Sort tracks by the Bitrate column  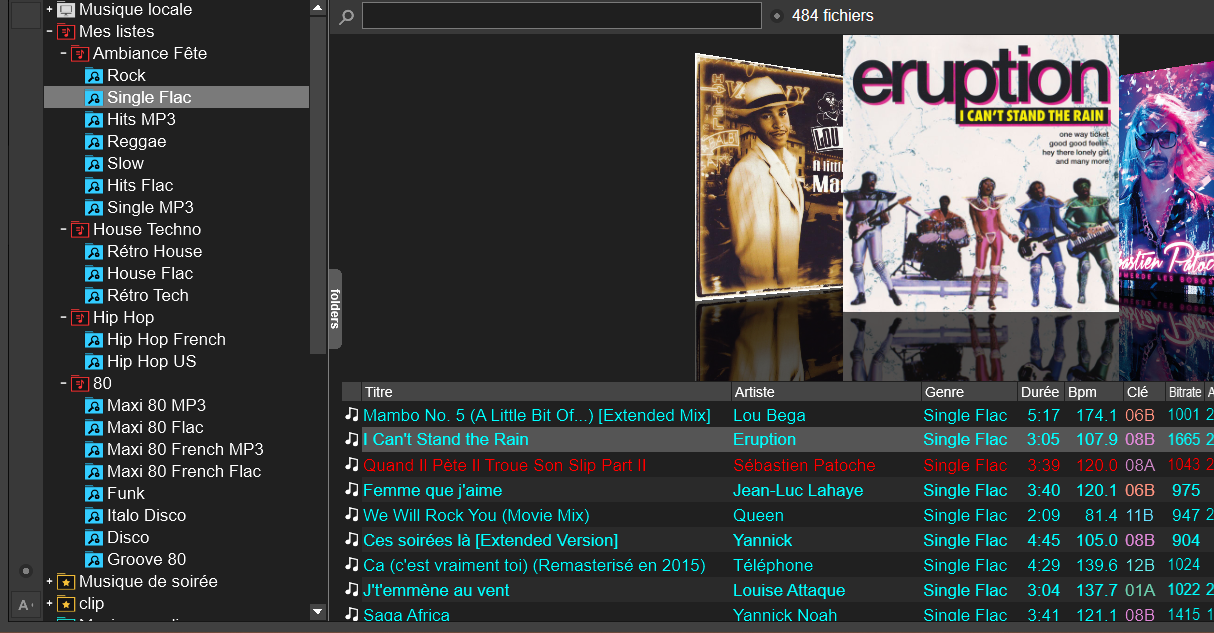pos(1185,392)
